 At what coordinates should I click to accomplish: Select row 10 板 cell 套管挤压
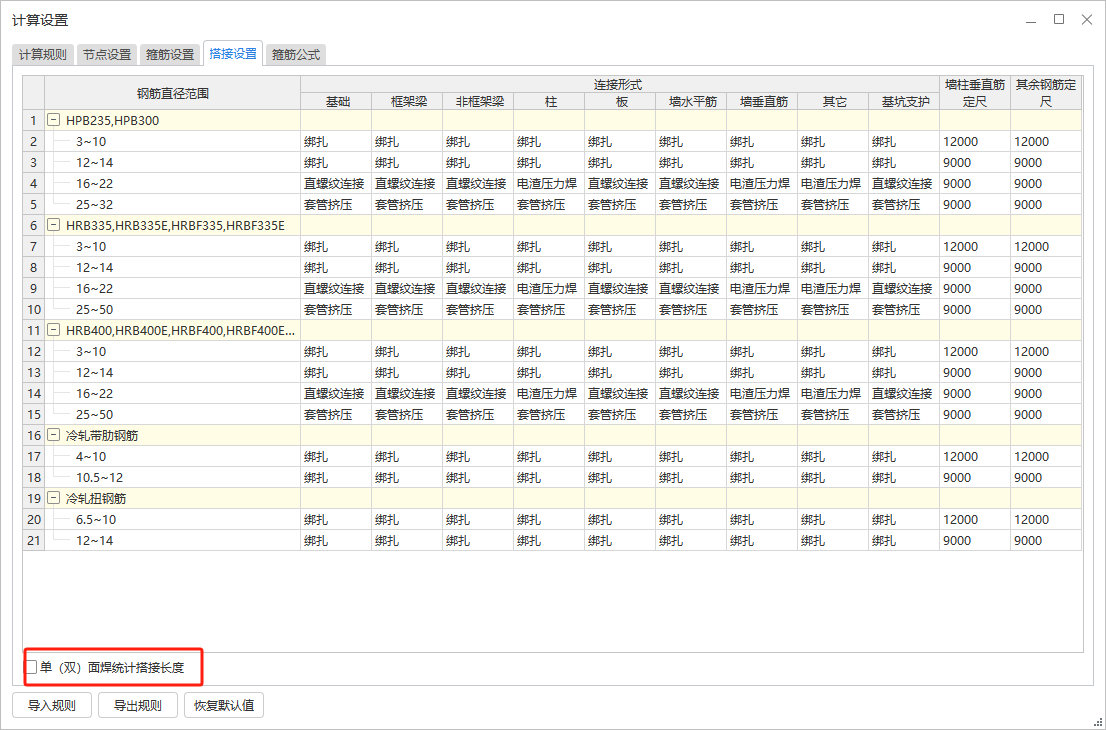click(621, 310)
